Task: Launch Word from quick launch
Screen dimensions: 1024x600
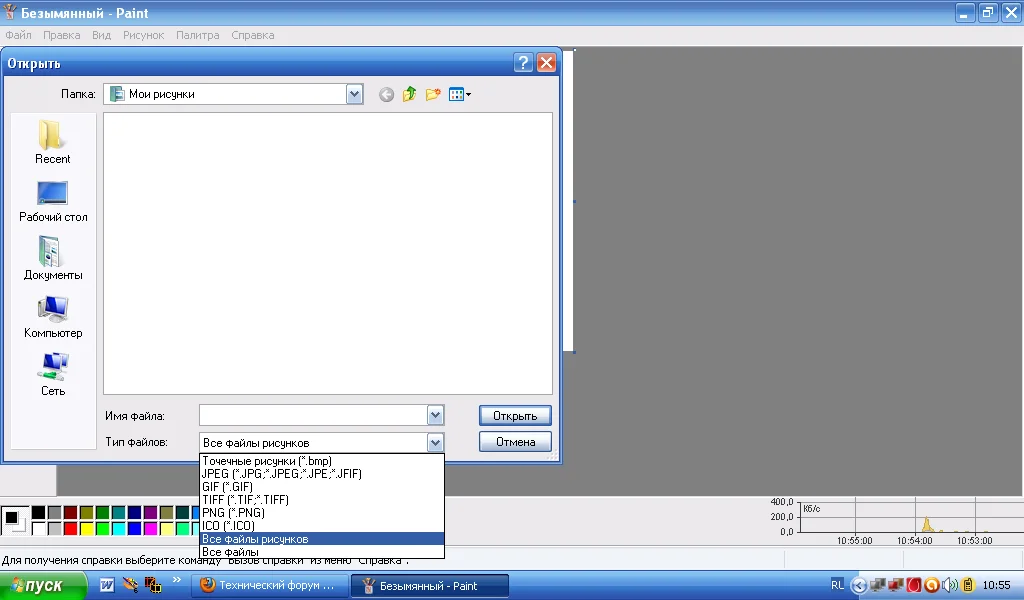Action: click(x=107, y=586)
